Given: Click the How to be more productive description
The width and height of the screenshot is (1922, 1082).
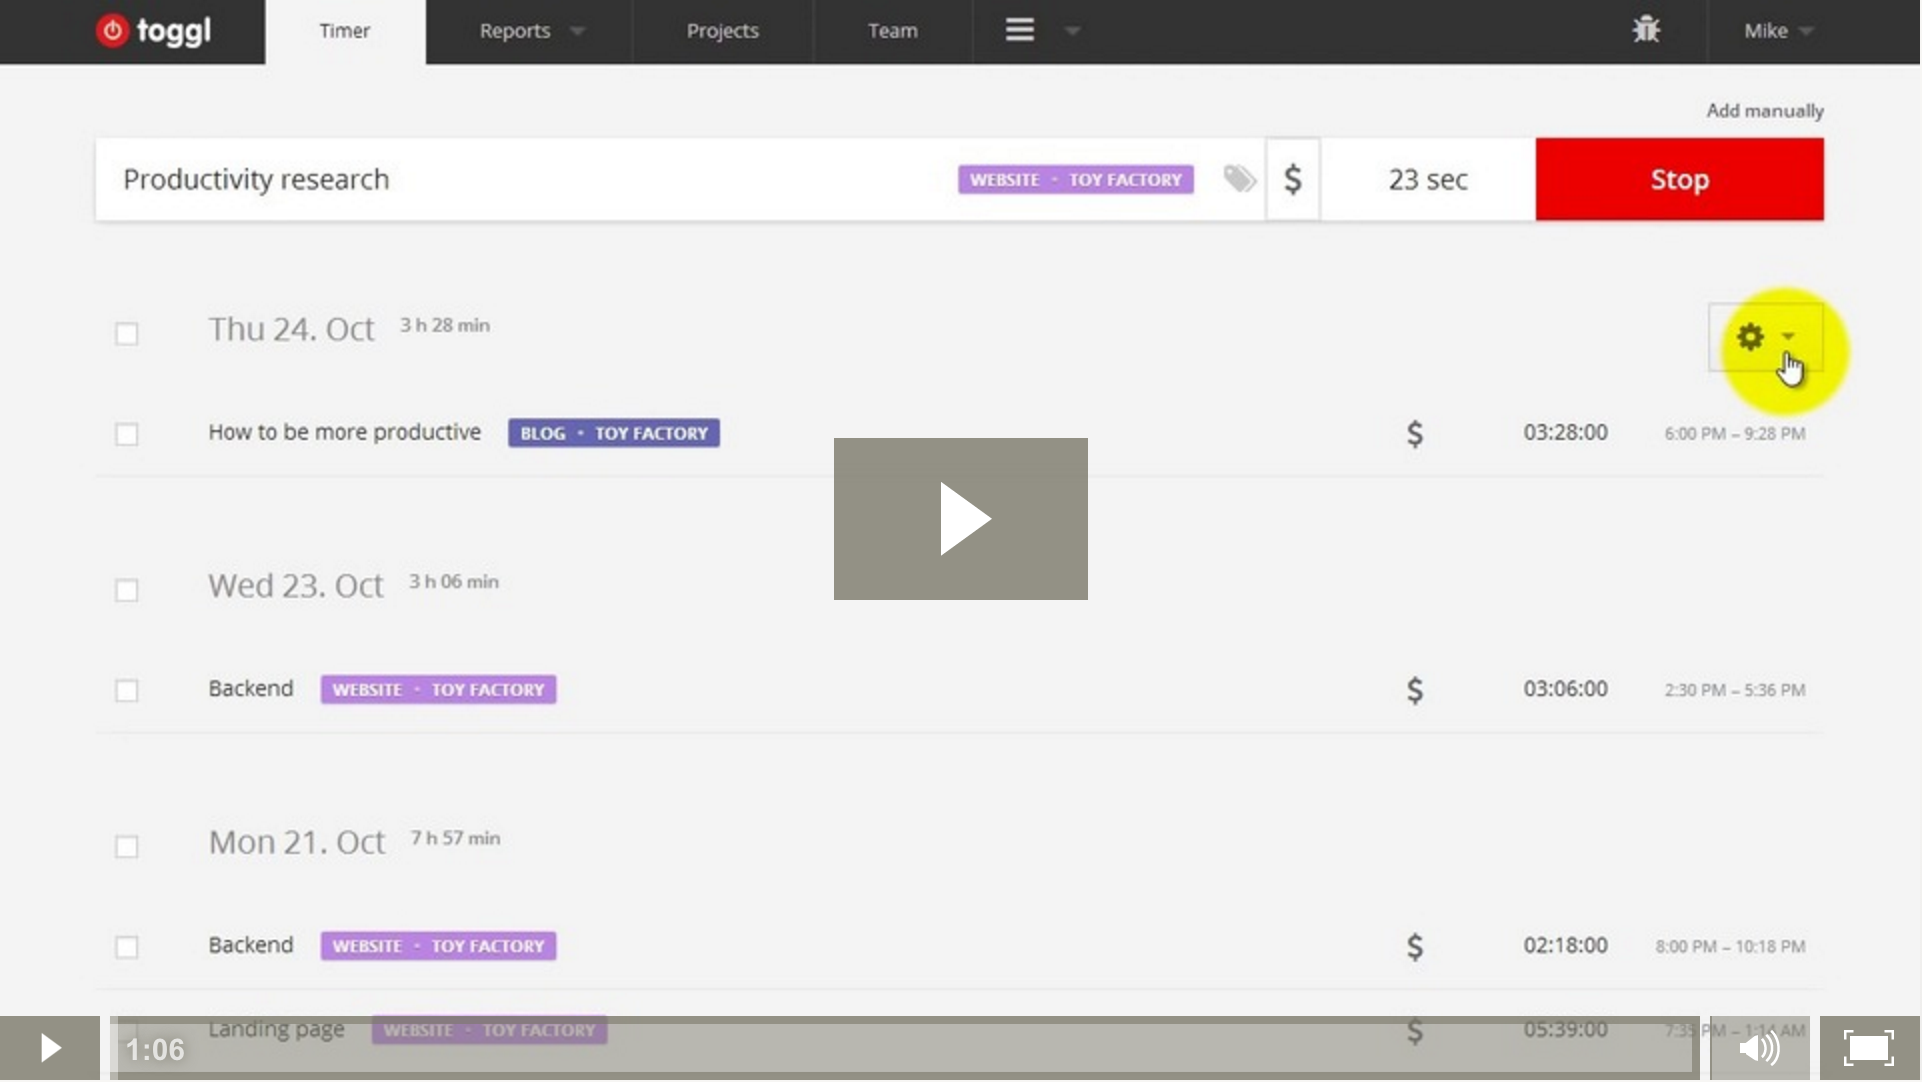Looking at the screenshot, I should (x=345, y=432).
